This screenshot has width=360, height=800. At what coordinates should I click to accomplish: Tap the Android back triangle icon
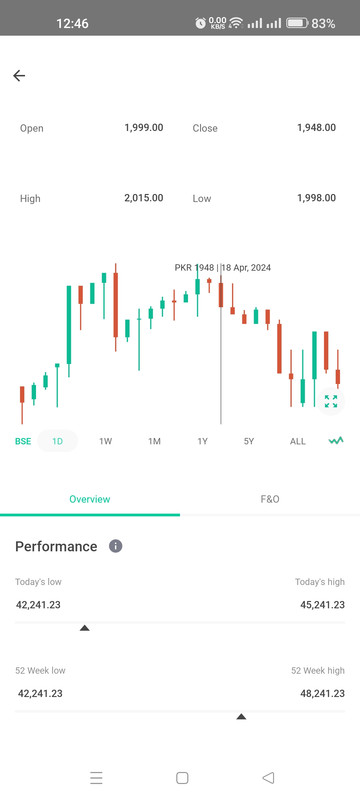pyautogui.click(x=268, y=778)
